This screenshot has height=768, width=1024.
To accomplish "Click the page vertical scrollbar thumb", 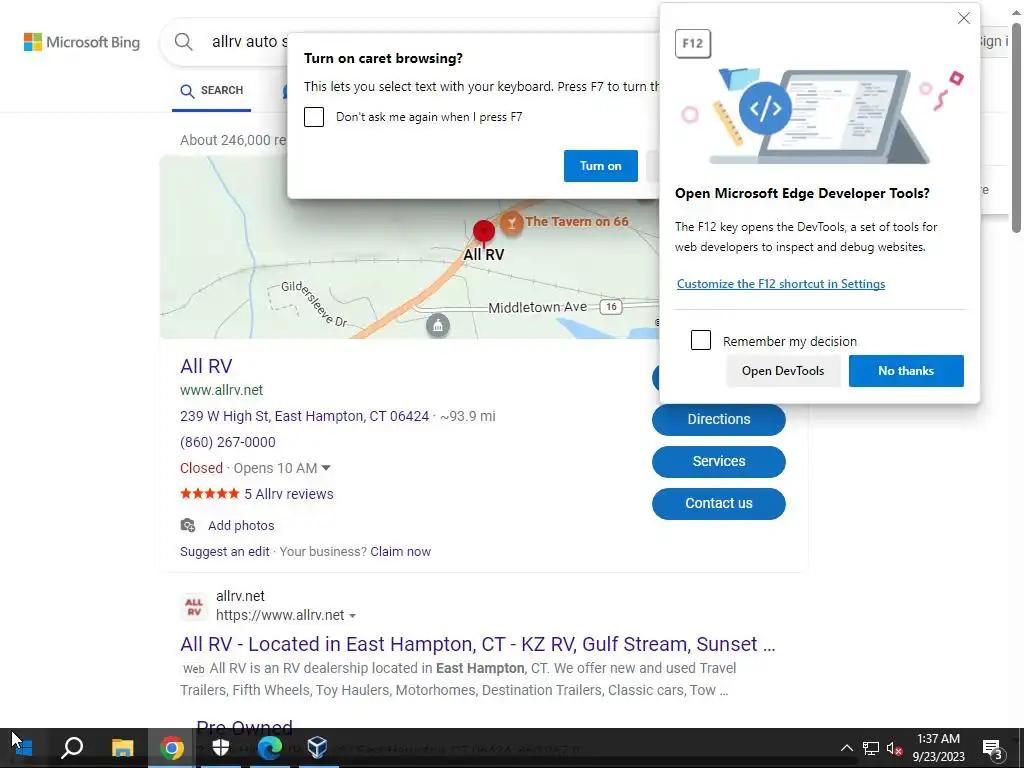I will coord(1016,127).
